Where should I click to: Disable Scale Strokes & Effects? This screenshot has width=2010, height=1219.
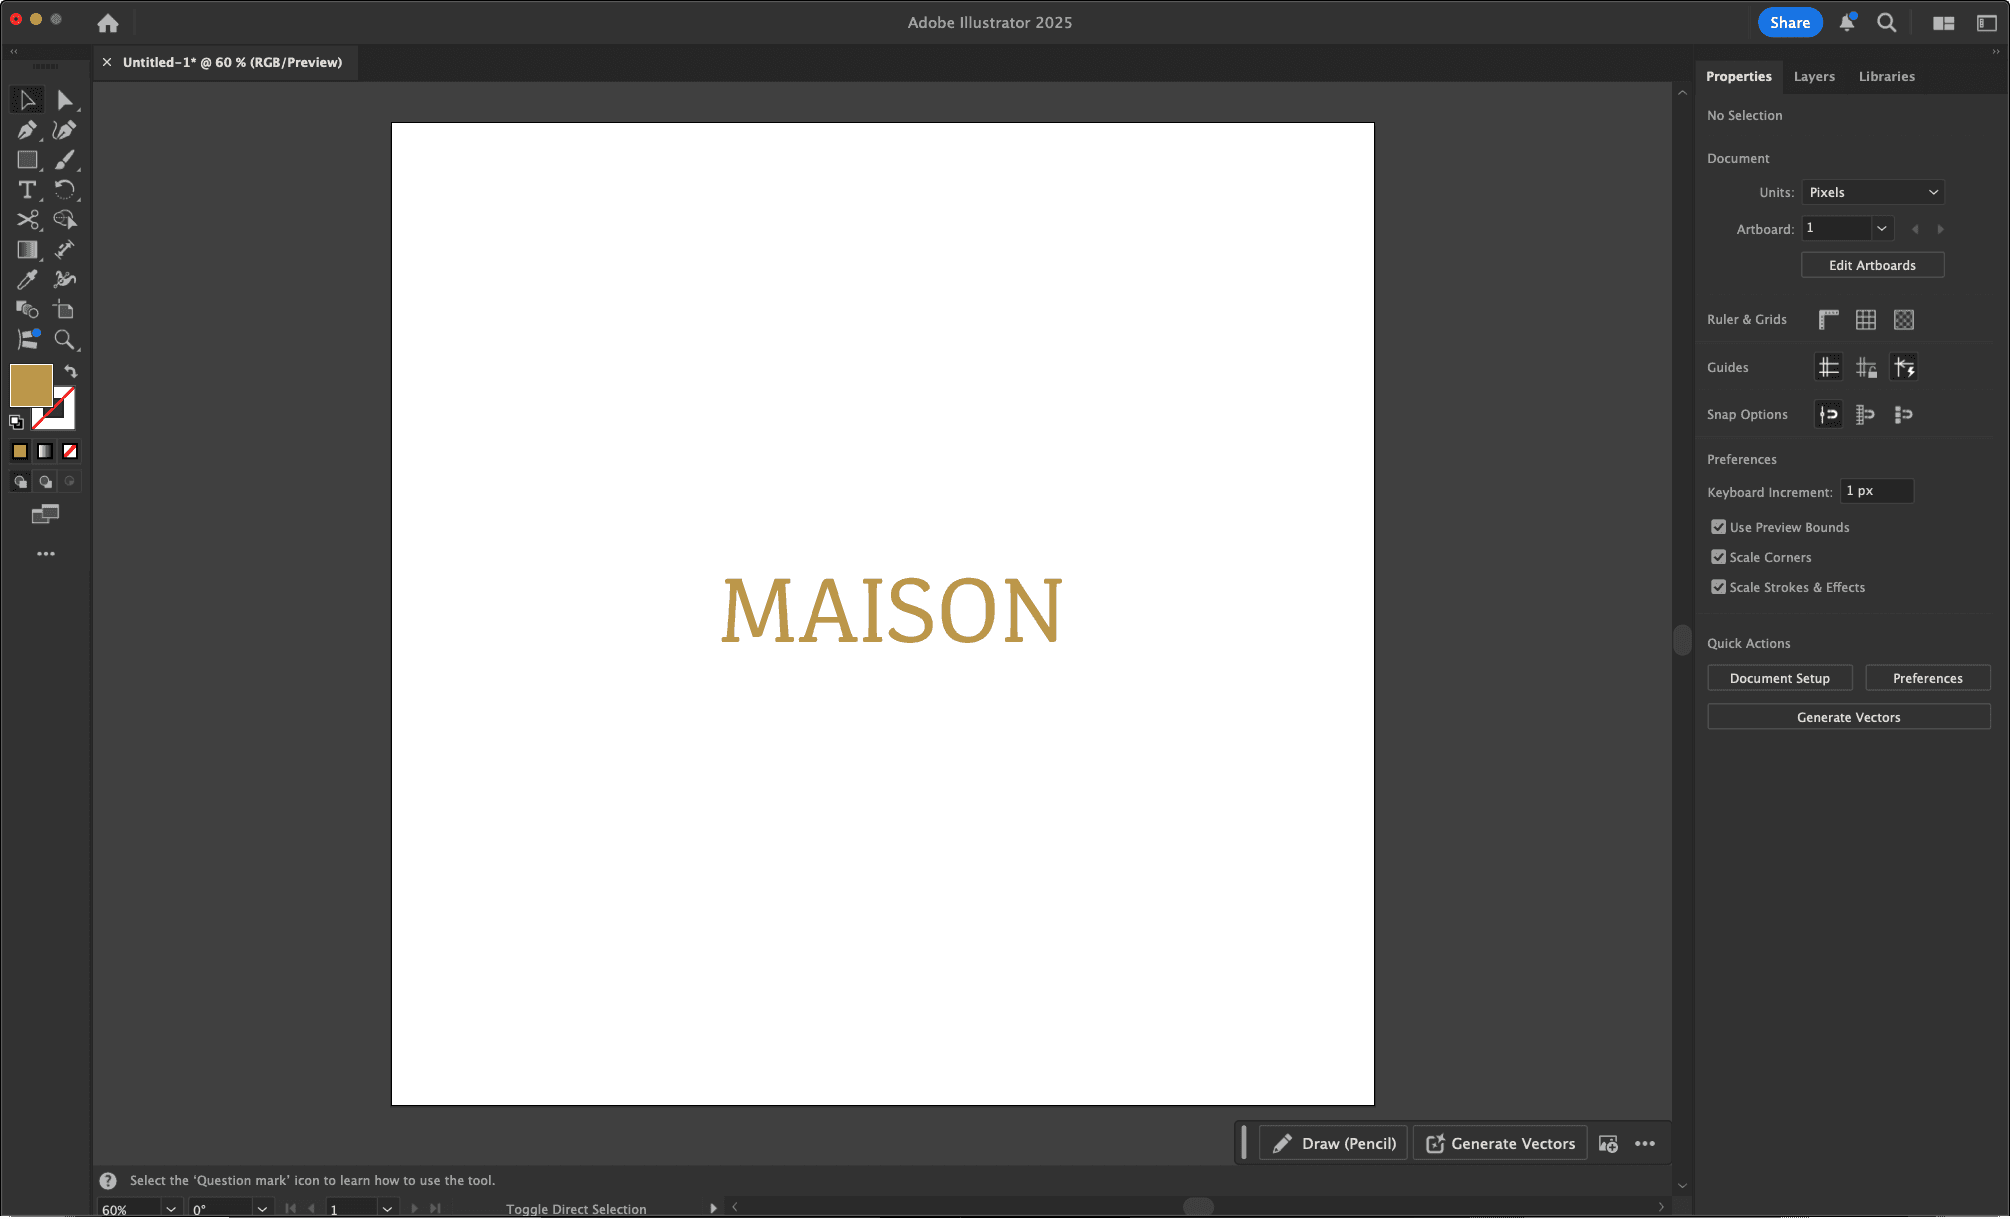[x=1718, y=587]
